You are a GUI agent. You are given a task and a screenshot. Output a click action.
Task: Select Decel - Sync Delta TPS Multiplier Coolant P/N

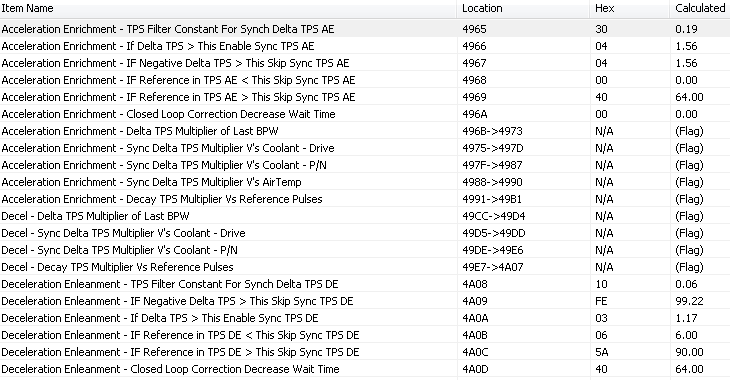[x=365, y=250]
